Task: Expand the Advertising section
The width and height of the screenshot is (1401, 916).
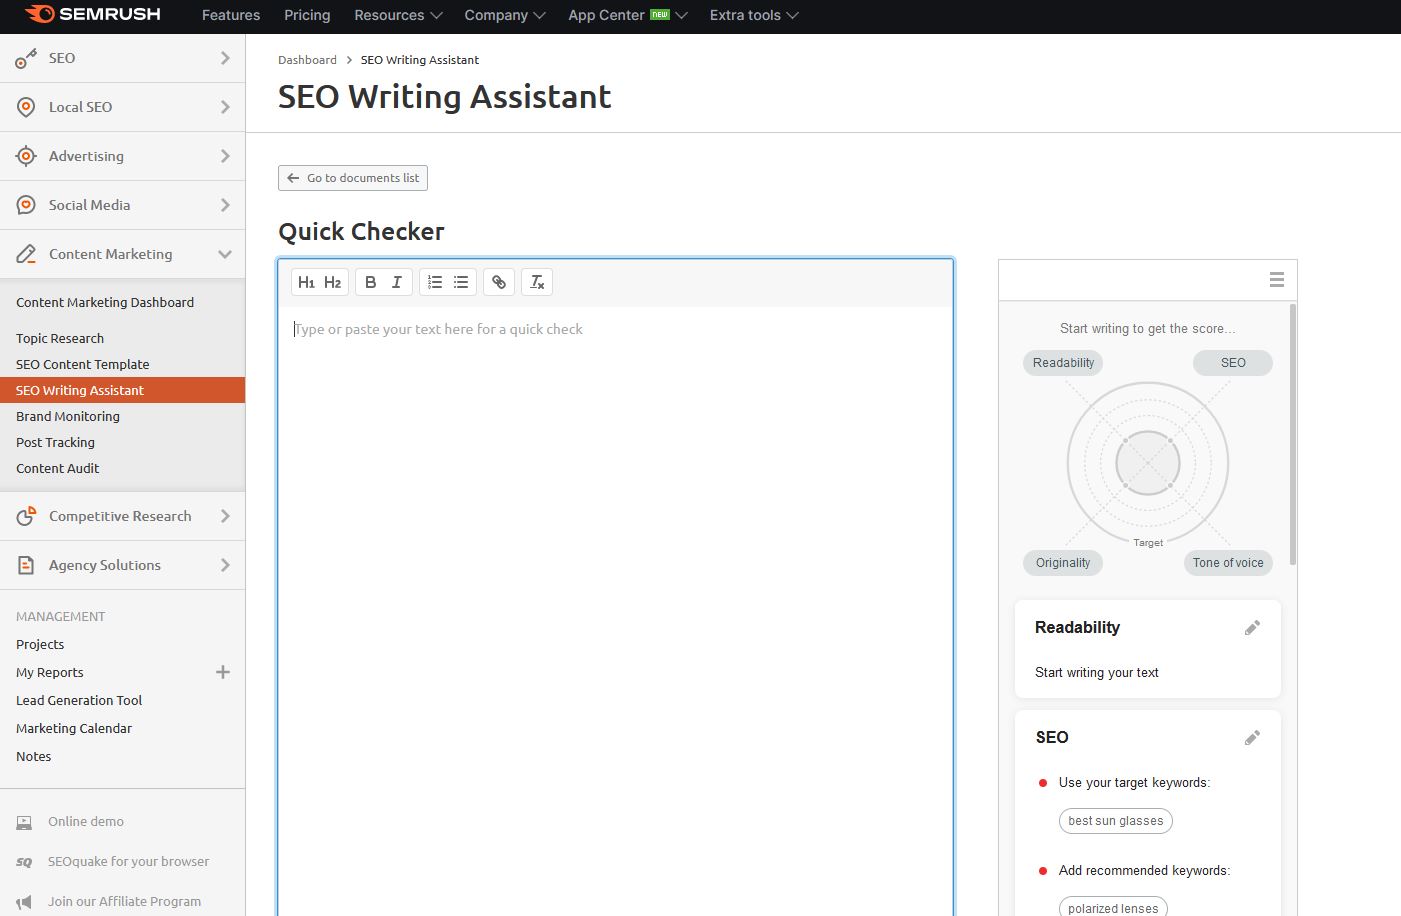Action: click(225, 156)
